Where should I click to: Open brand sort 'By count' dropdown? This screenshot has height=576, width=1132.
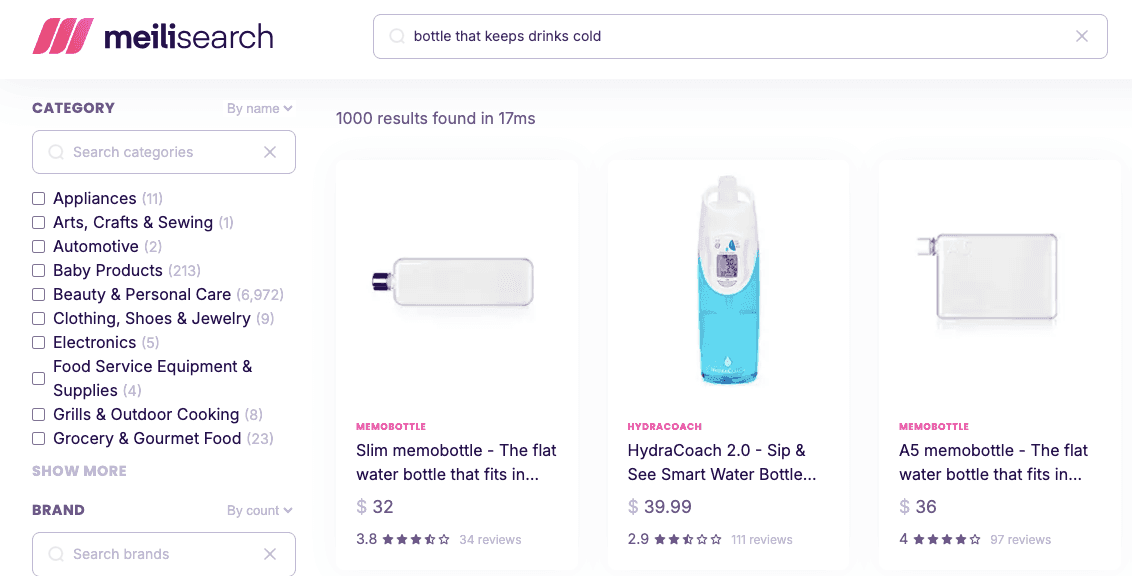click(x=259, y=510)
